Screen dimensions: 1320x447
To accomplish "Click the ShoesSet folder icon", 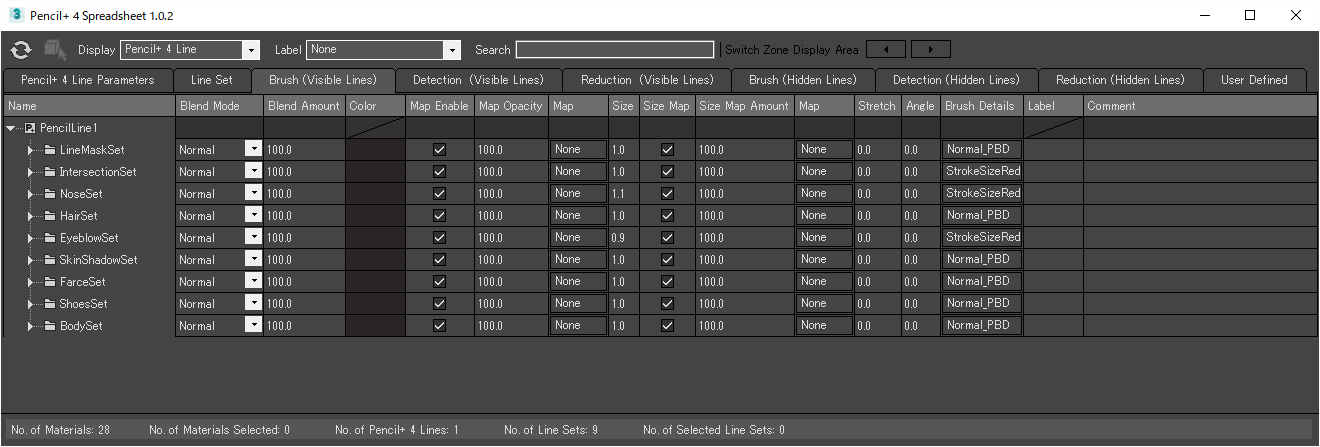I will pos(50,304).
